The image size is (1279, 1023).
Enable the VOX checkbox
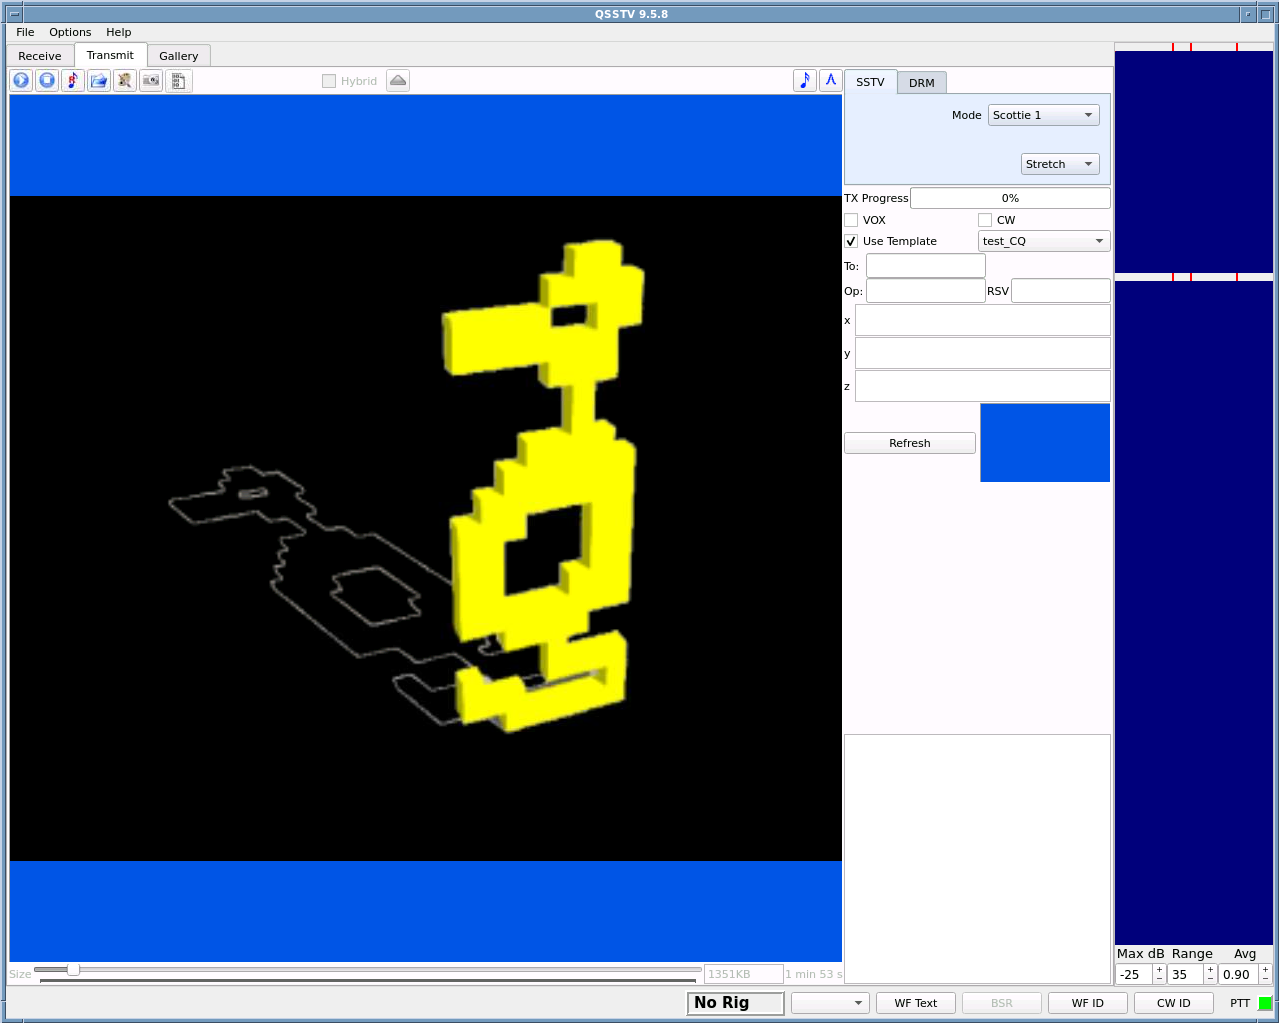[851, 219]
